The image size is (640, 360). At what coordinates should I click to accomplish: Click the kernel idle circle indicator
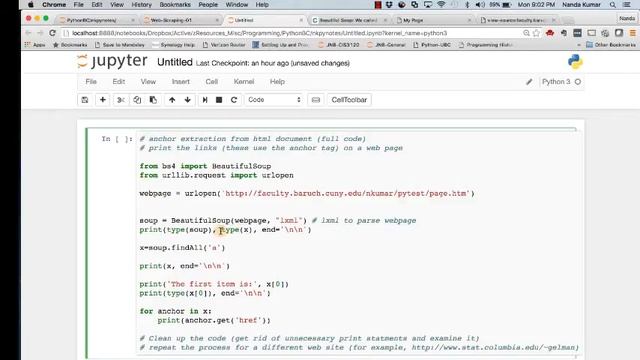coord(578,82)
